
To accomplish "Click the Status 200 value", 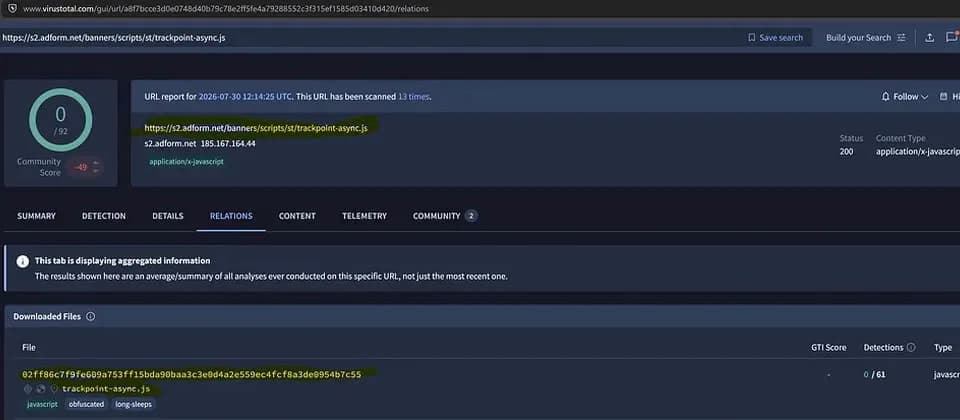I will 846,151.
